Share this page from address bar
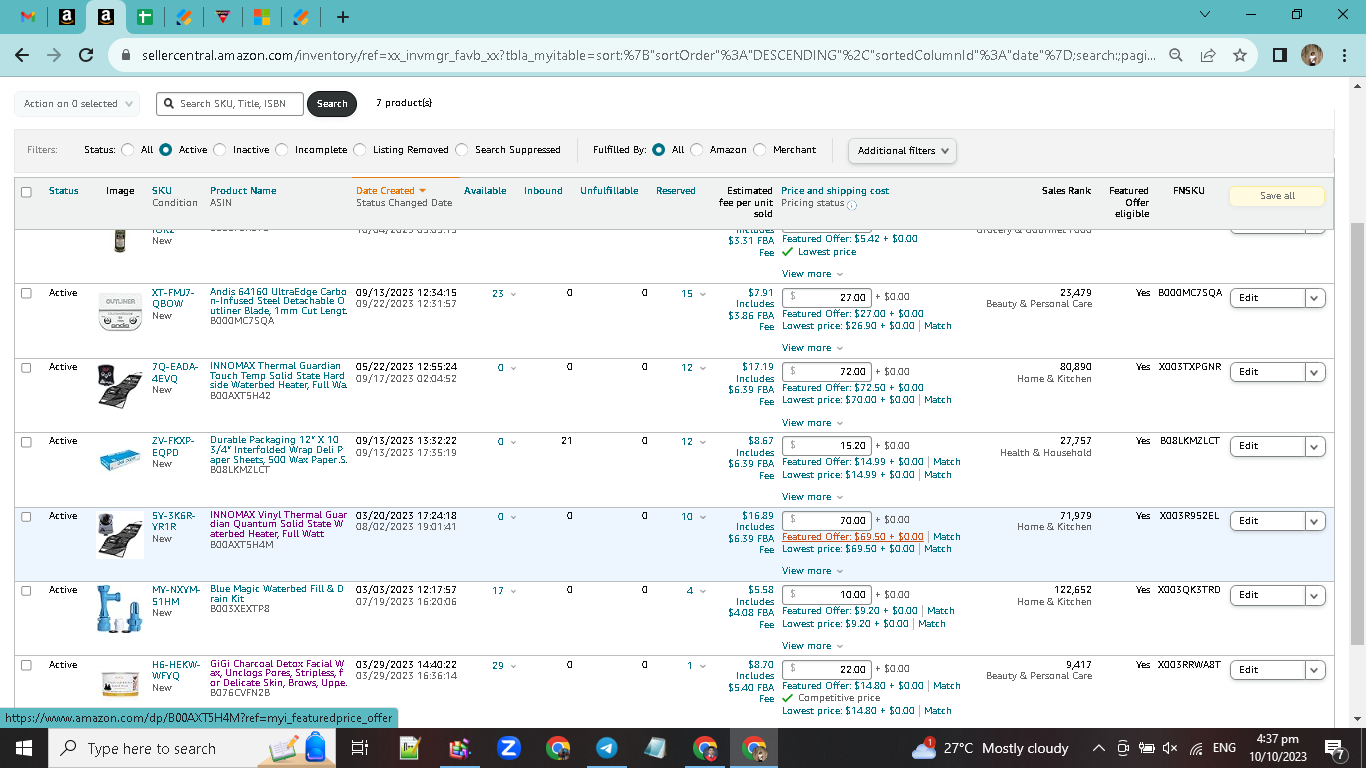 pos(1208,55)
